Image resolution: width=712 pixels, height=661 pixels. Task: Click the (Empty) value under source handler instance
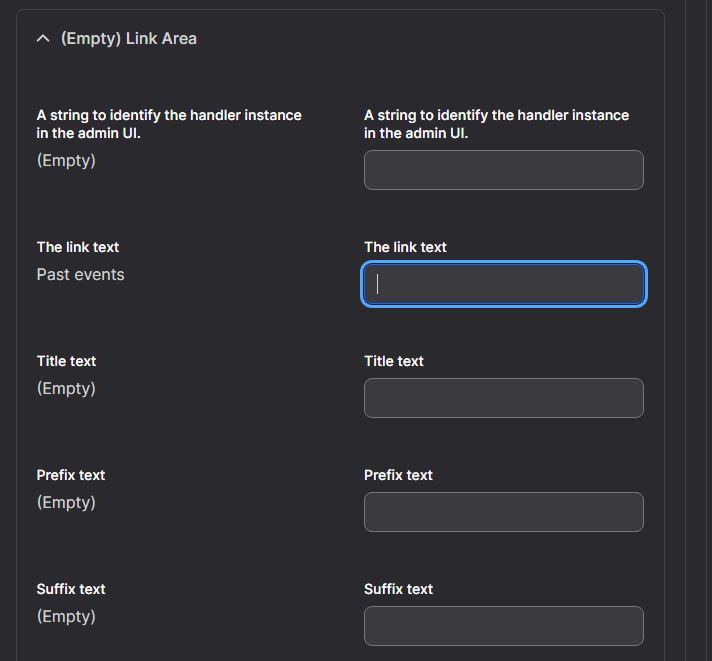pyautogui.click(x=66, y=161)
